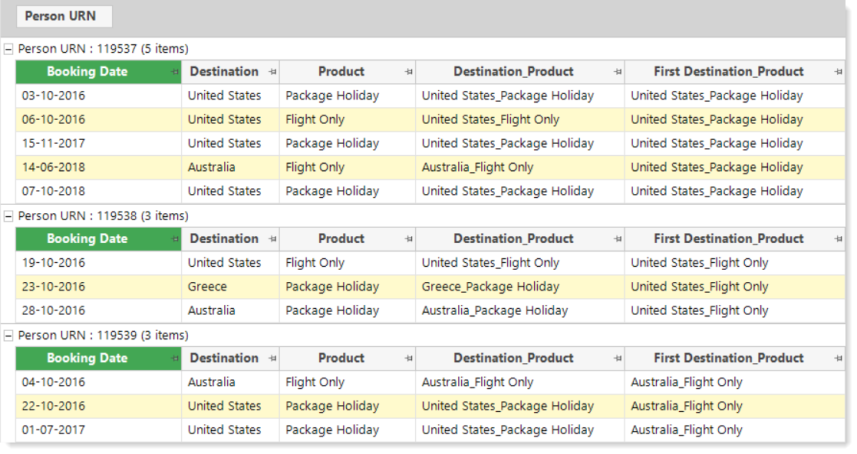Viewport: 857px width, 454px height.
Task: Pin icon on Destination_Product column, second group
Action: (x=618, y=239)
